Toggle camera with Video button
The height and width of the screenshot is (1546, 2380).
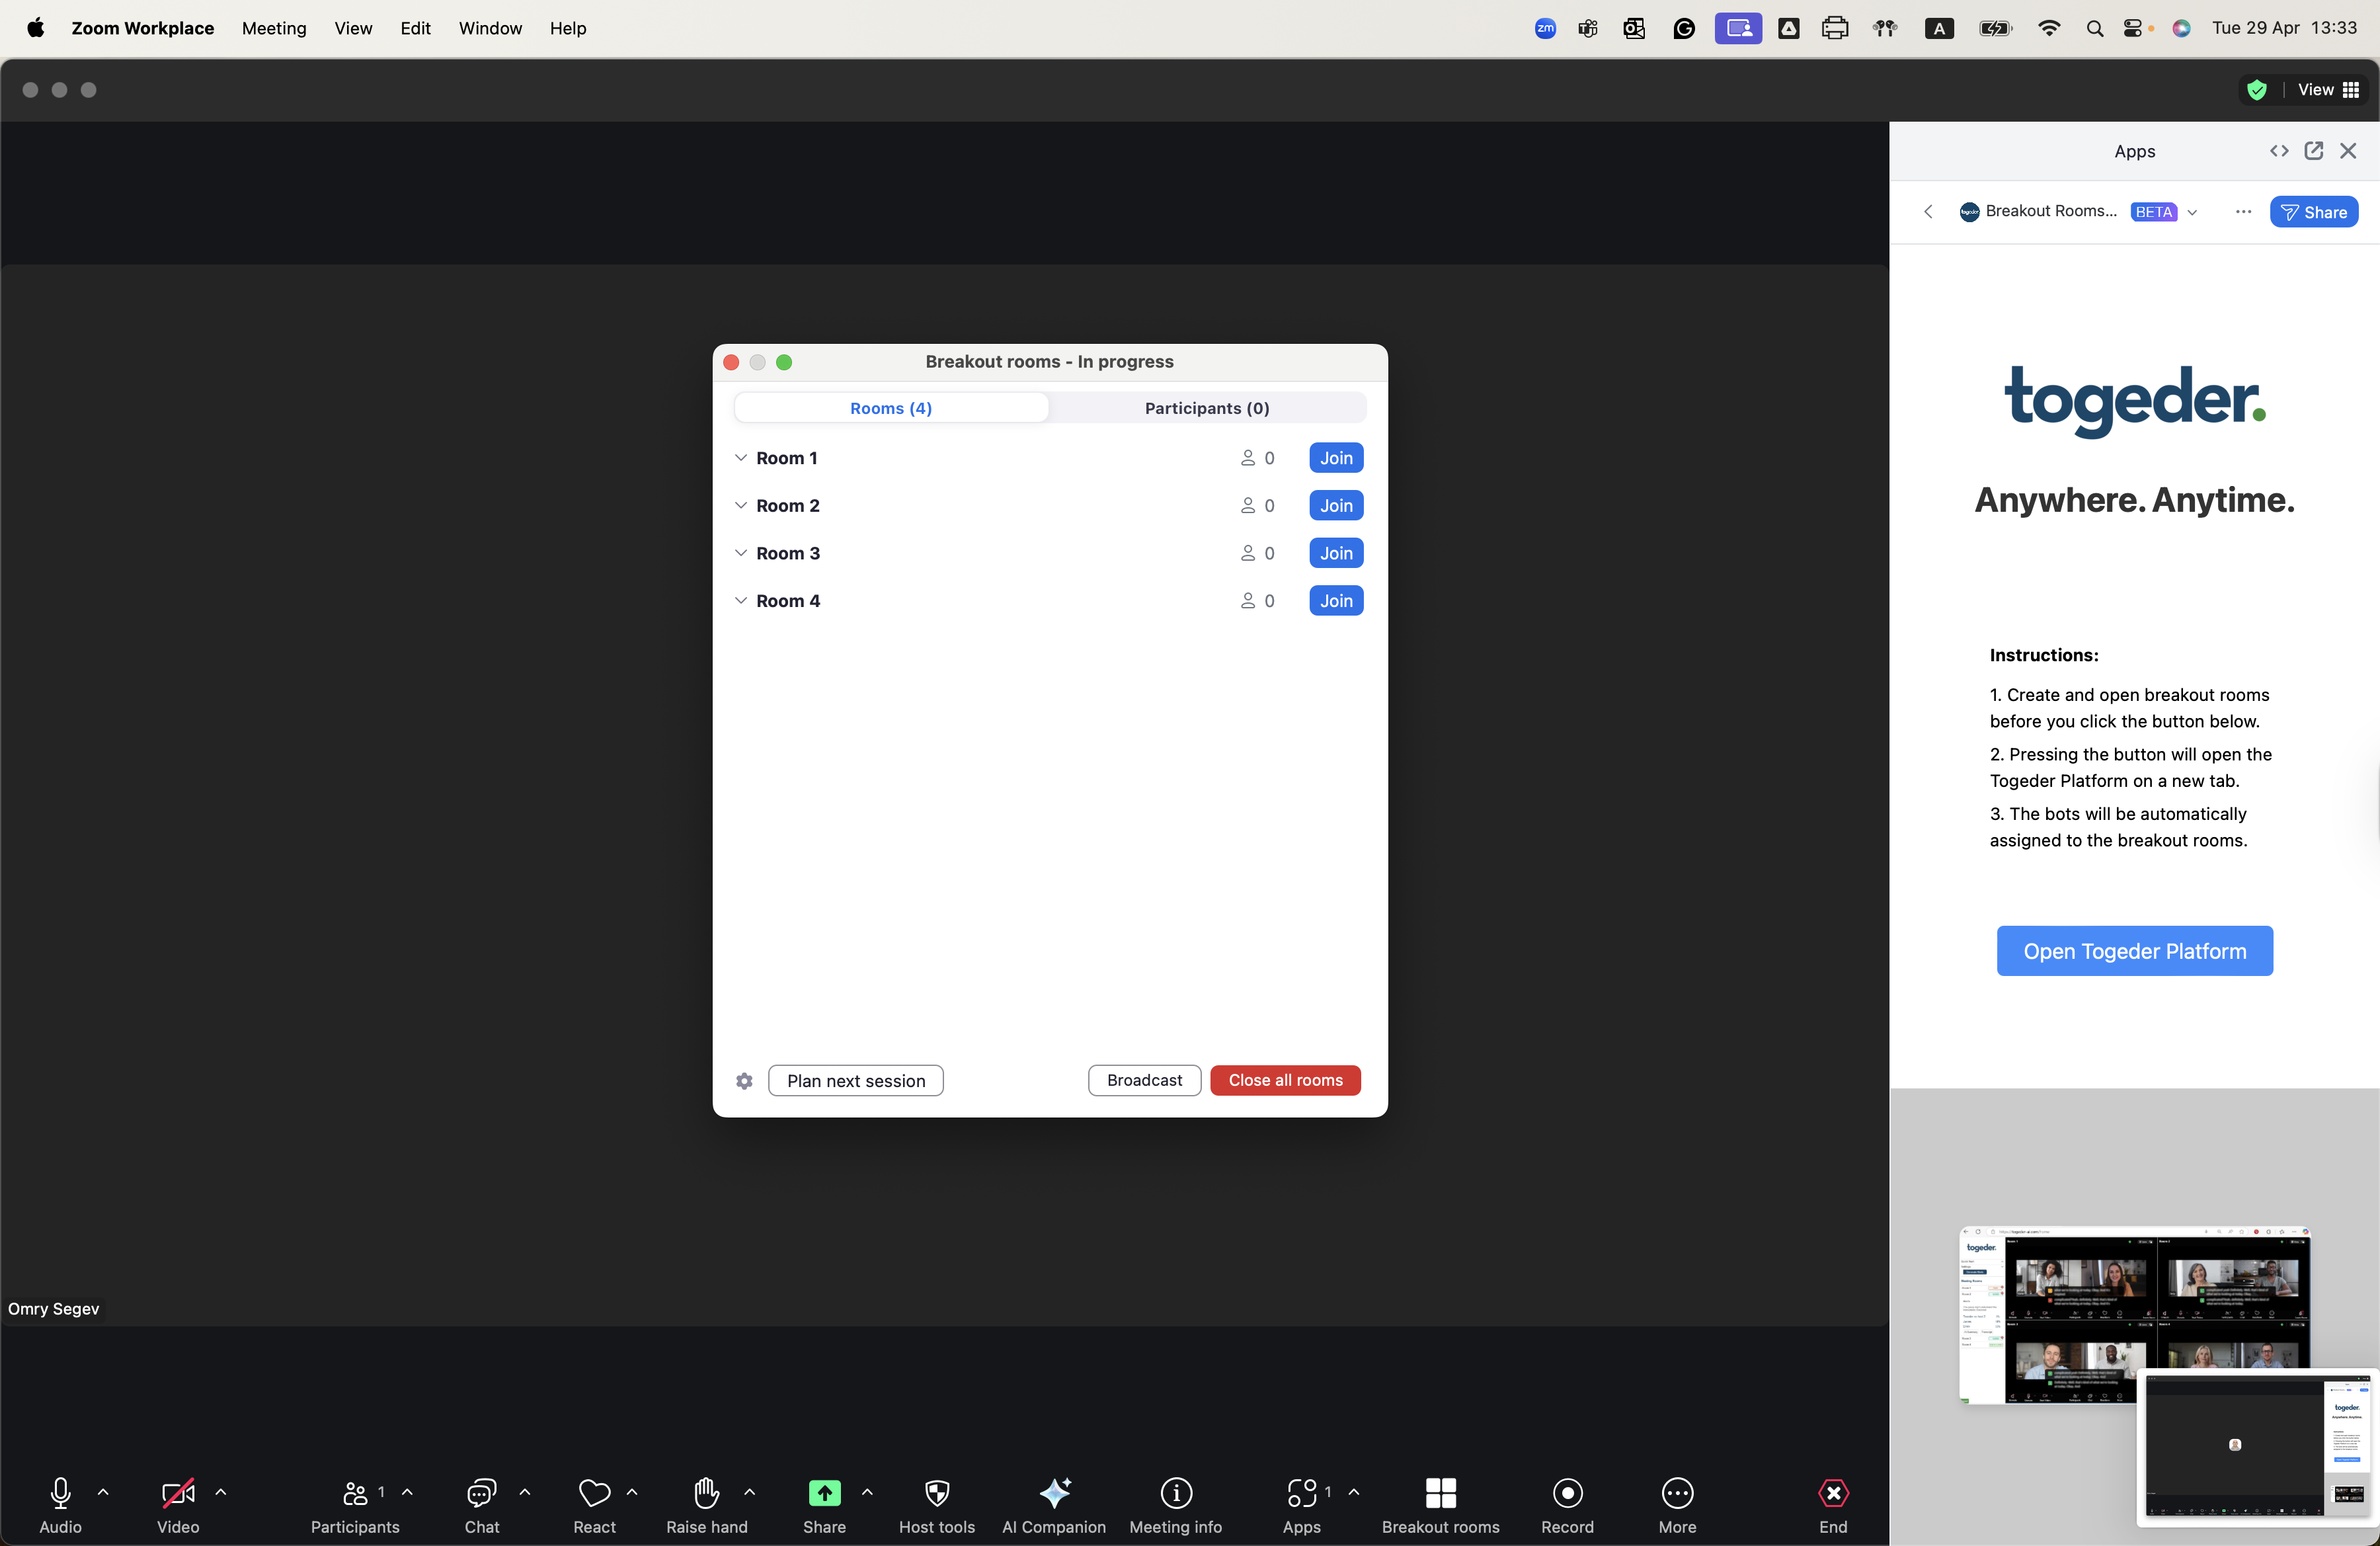point(178,1493)
